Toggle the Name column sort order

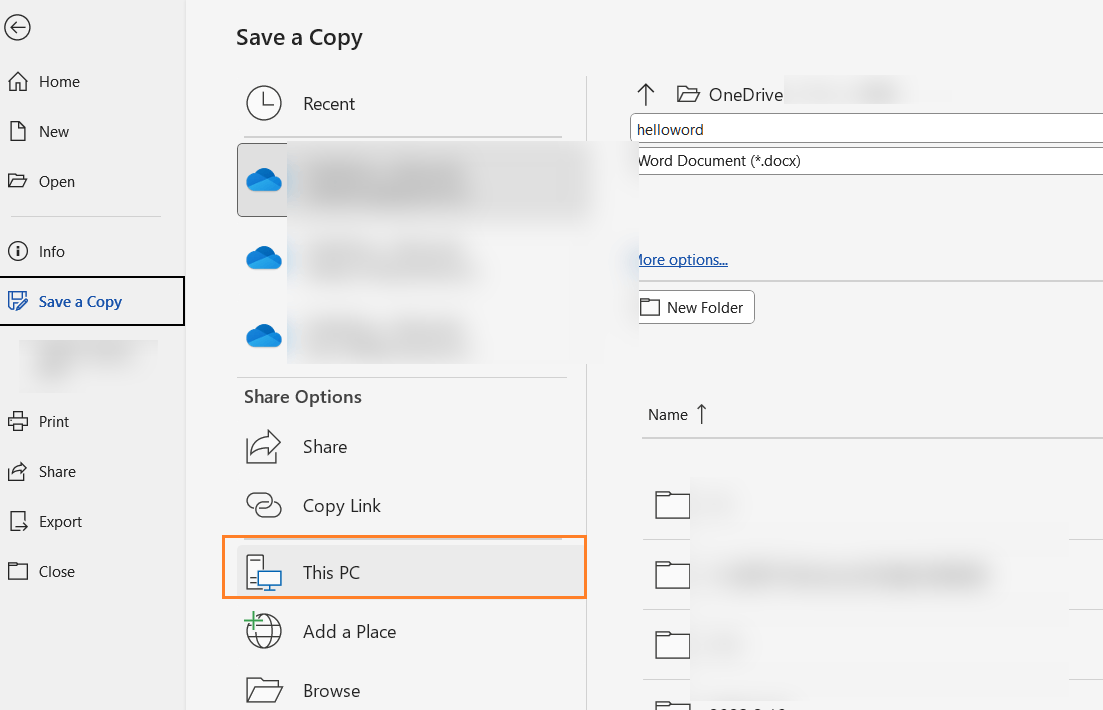(677, 414)
